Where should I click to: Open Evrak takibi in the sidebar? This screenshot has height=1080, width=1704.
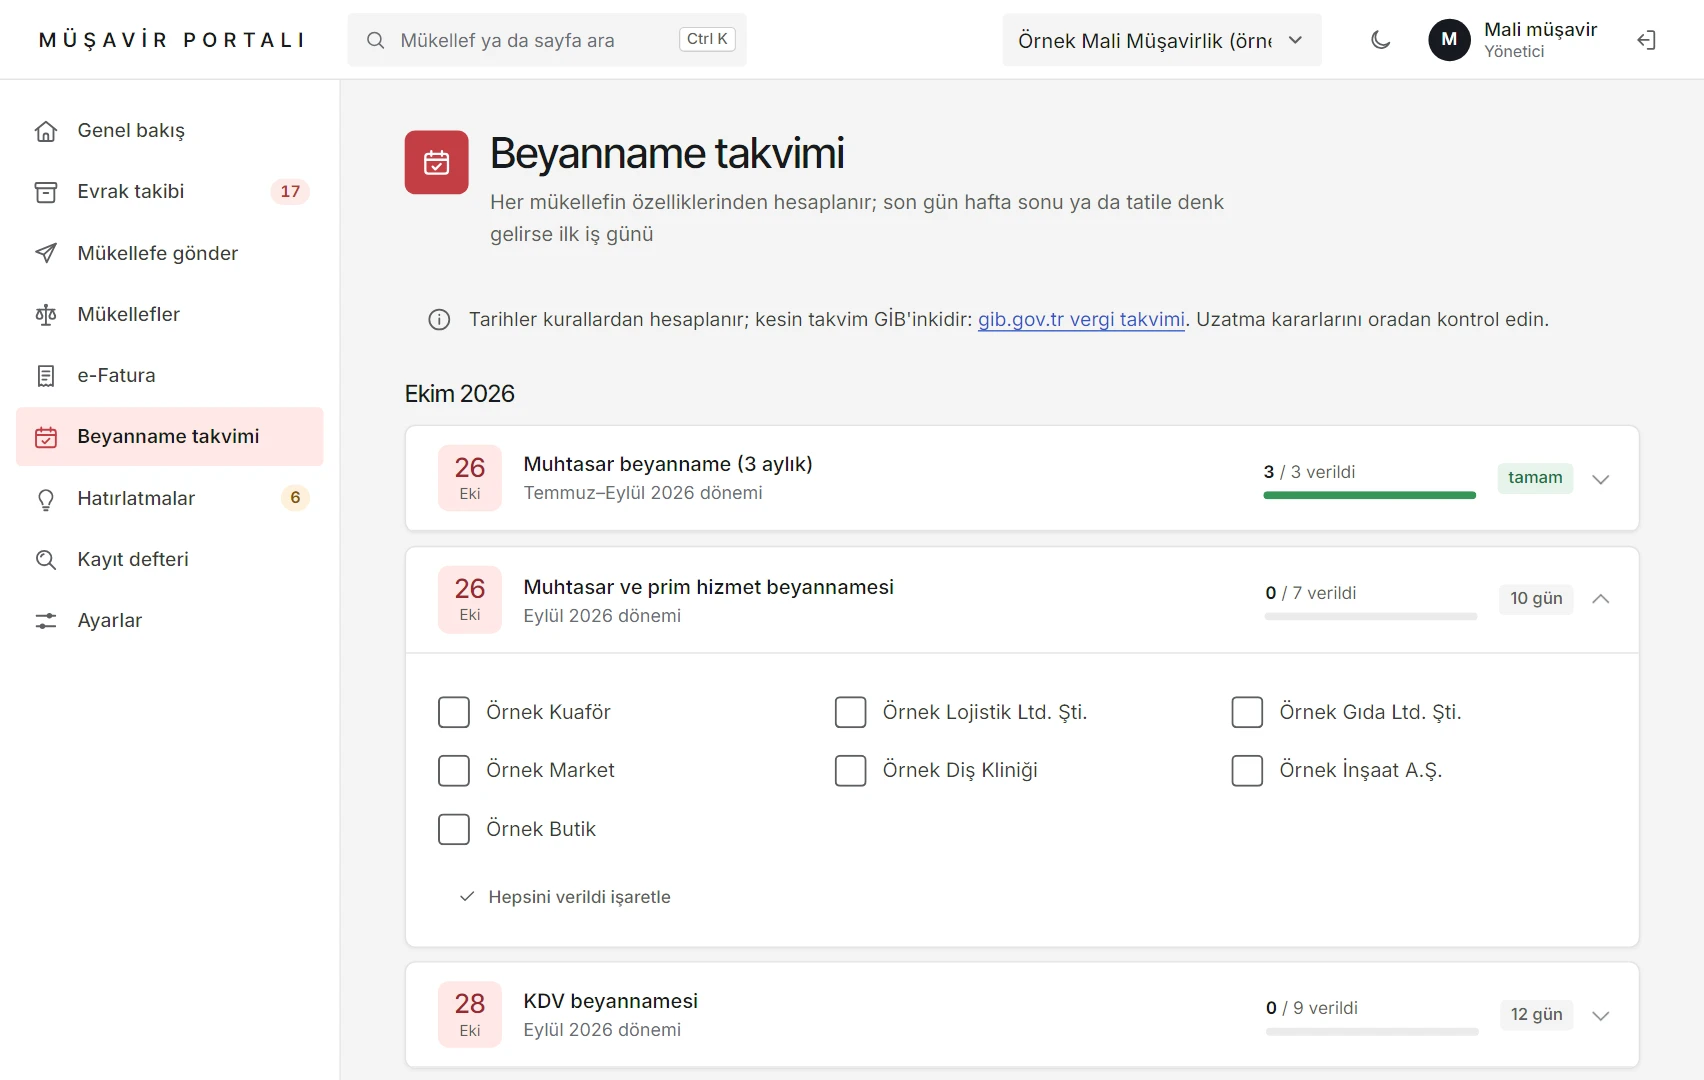[170, 192]
